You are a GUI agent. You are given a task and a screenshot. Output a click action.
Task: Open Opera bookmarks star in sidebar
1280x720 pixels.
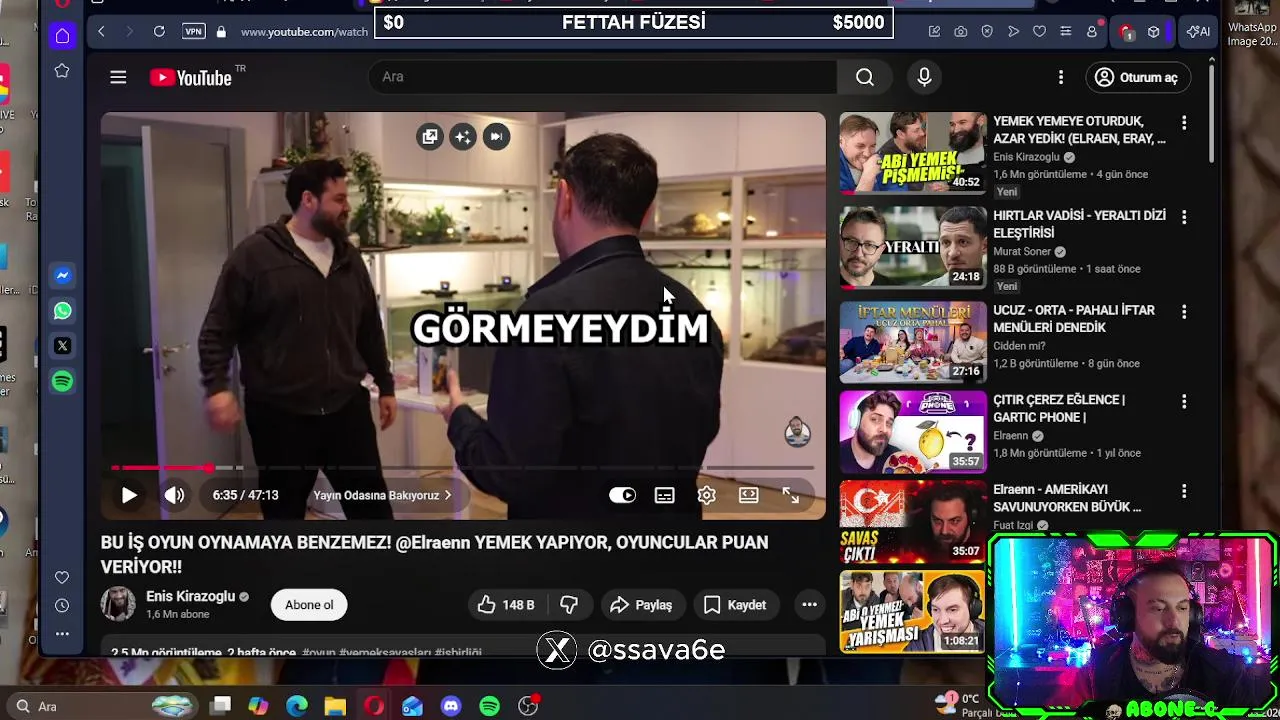point(62,71)
